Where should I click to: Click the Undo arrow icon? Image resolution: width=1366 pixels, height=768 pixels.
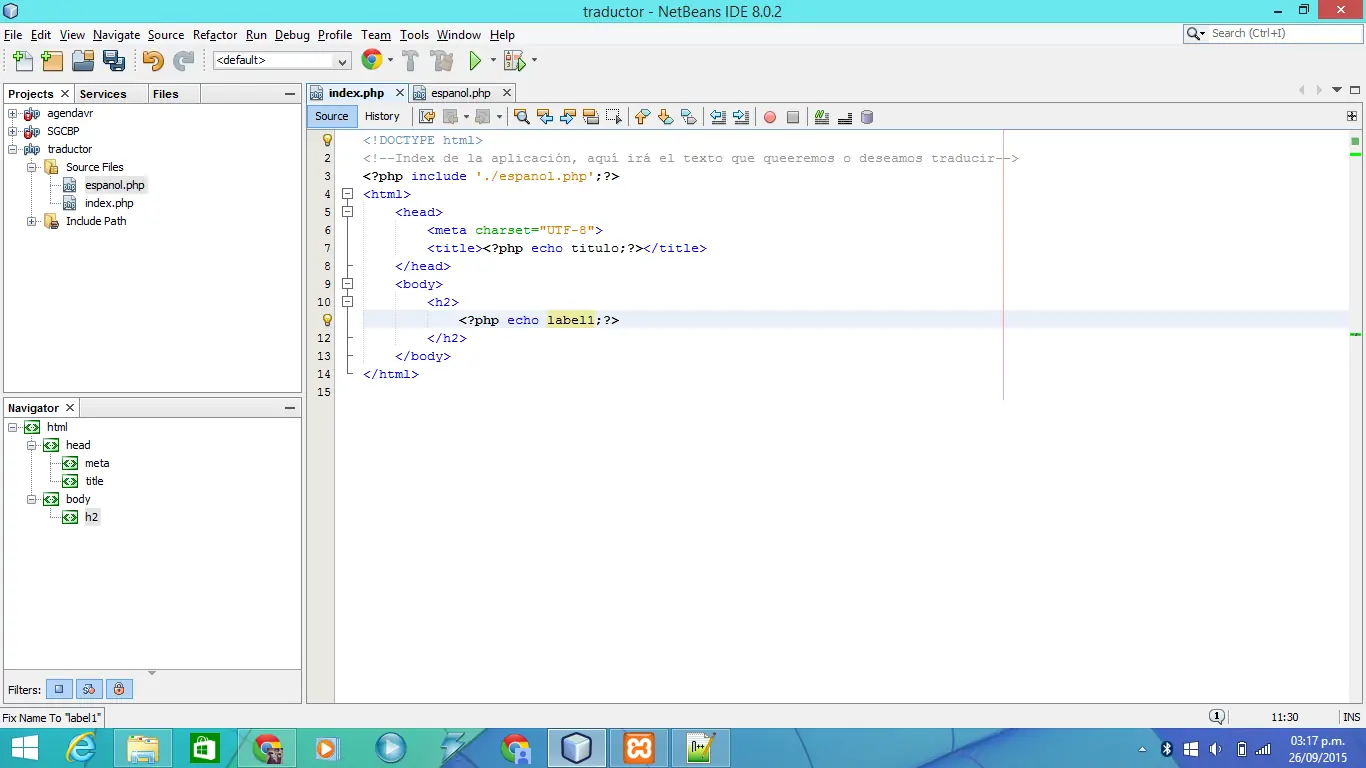click(152, 61)
